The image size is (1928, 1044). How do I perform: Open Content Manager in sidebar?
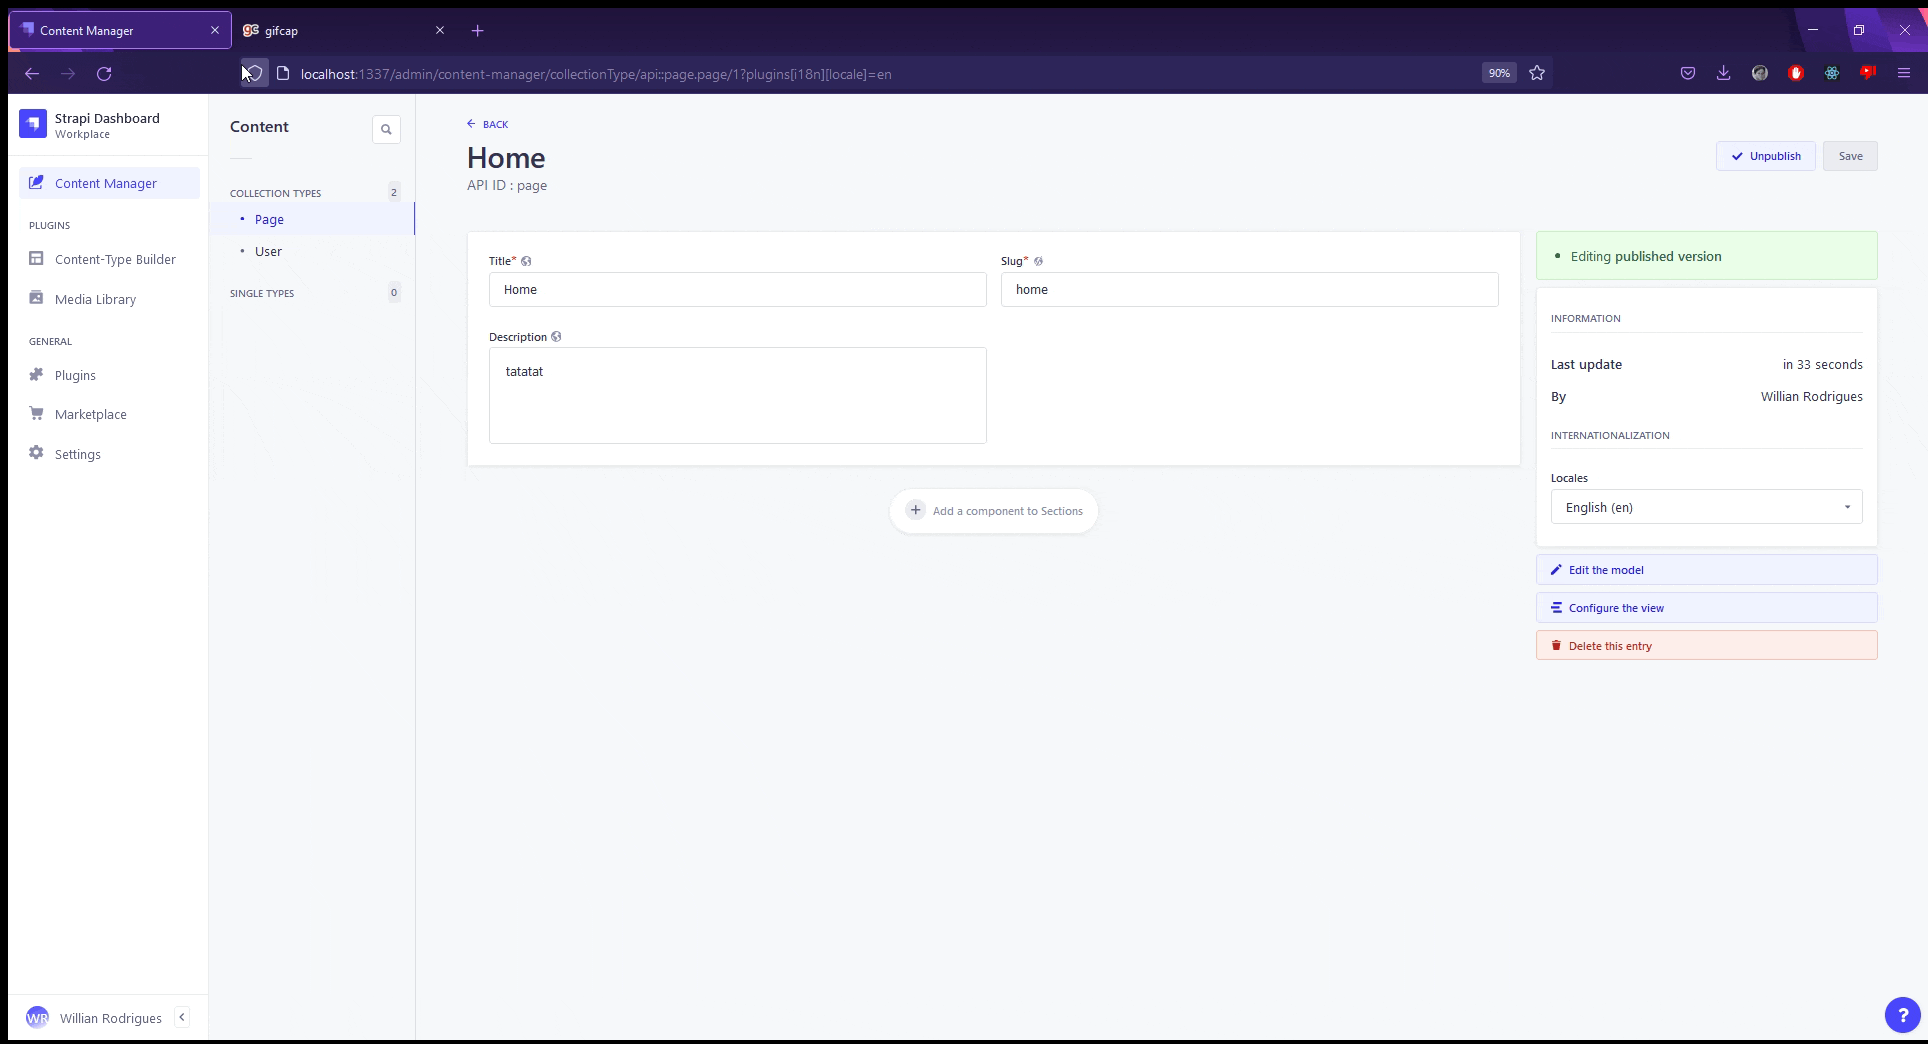pyautogui.click(x=109, y=183)
